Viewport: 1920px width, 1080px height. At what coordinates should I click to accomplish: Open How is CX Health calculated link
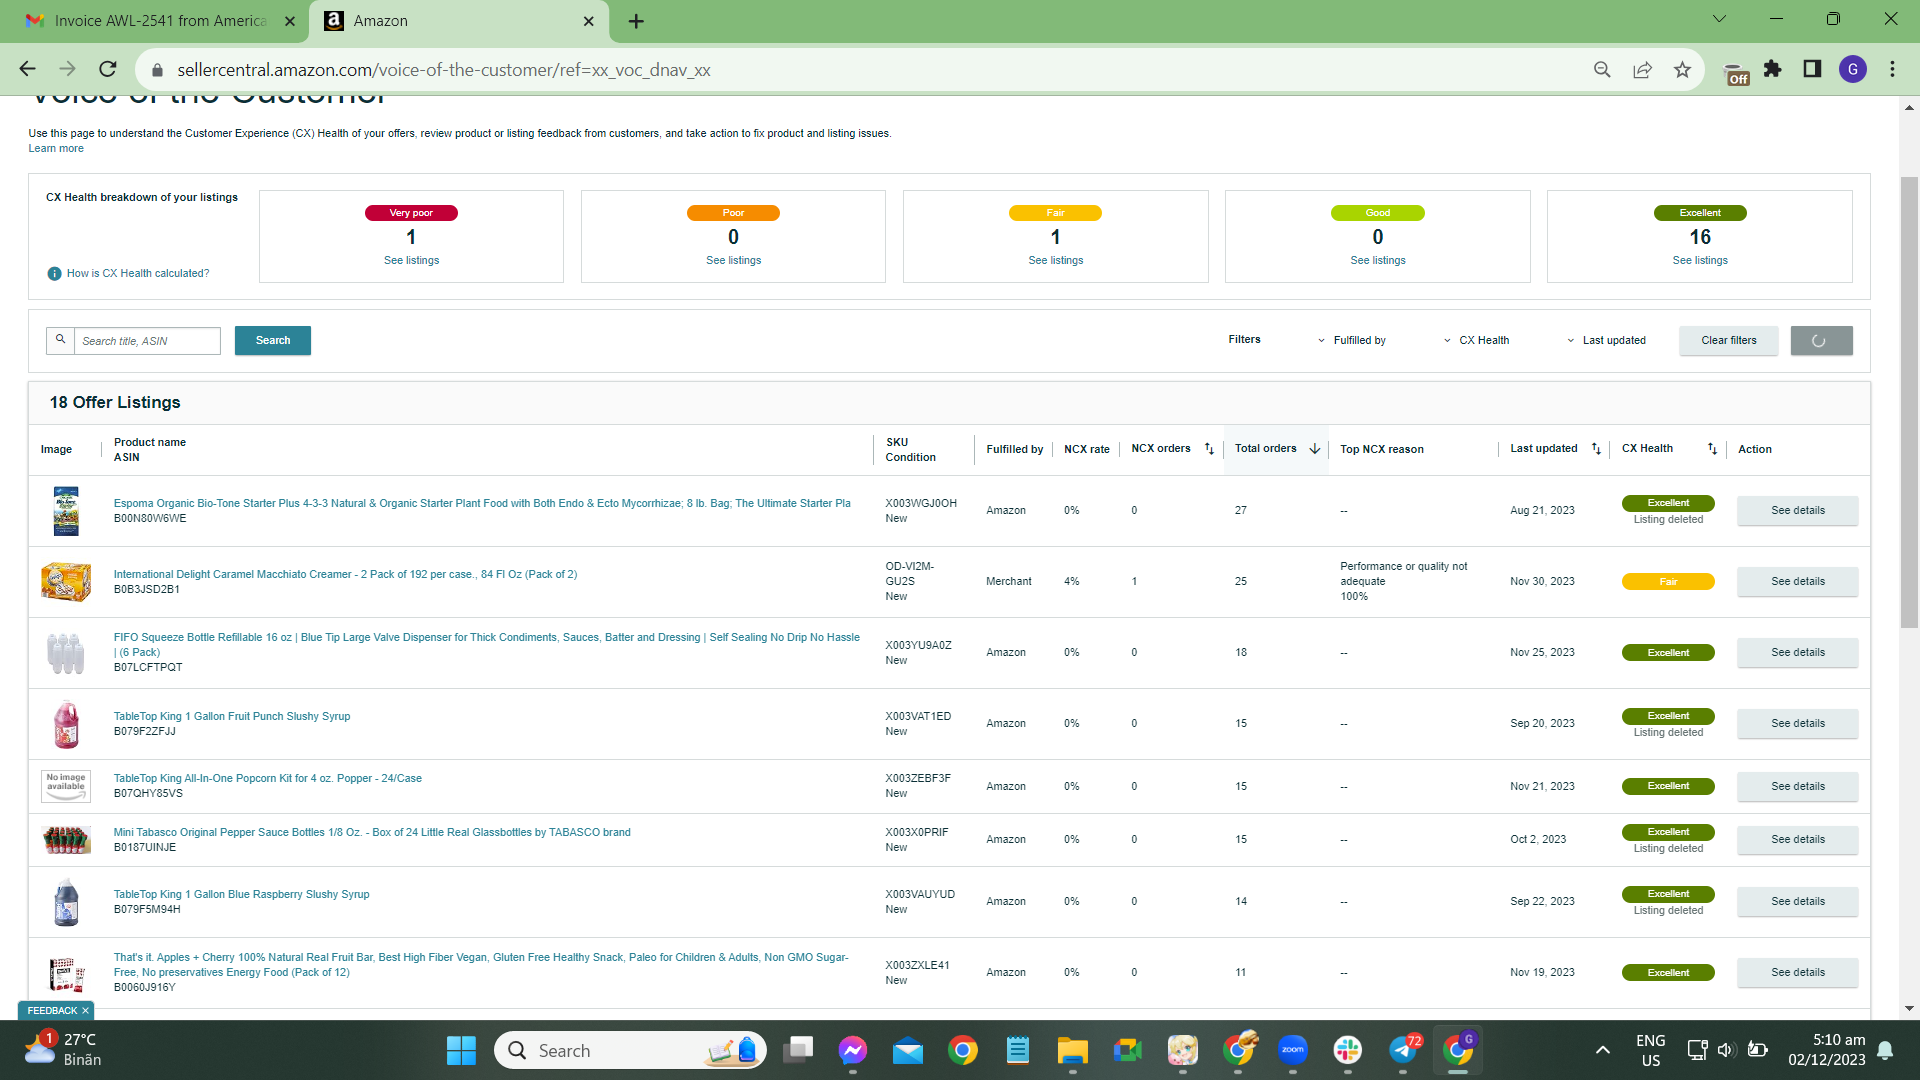(x=138, y=274)
